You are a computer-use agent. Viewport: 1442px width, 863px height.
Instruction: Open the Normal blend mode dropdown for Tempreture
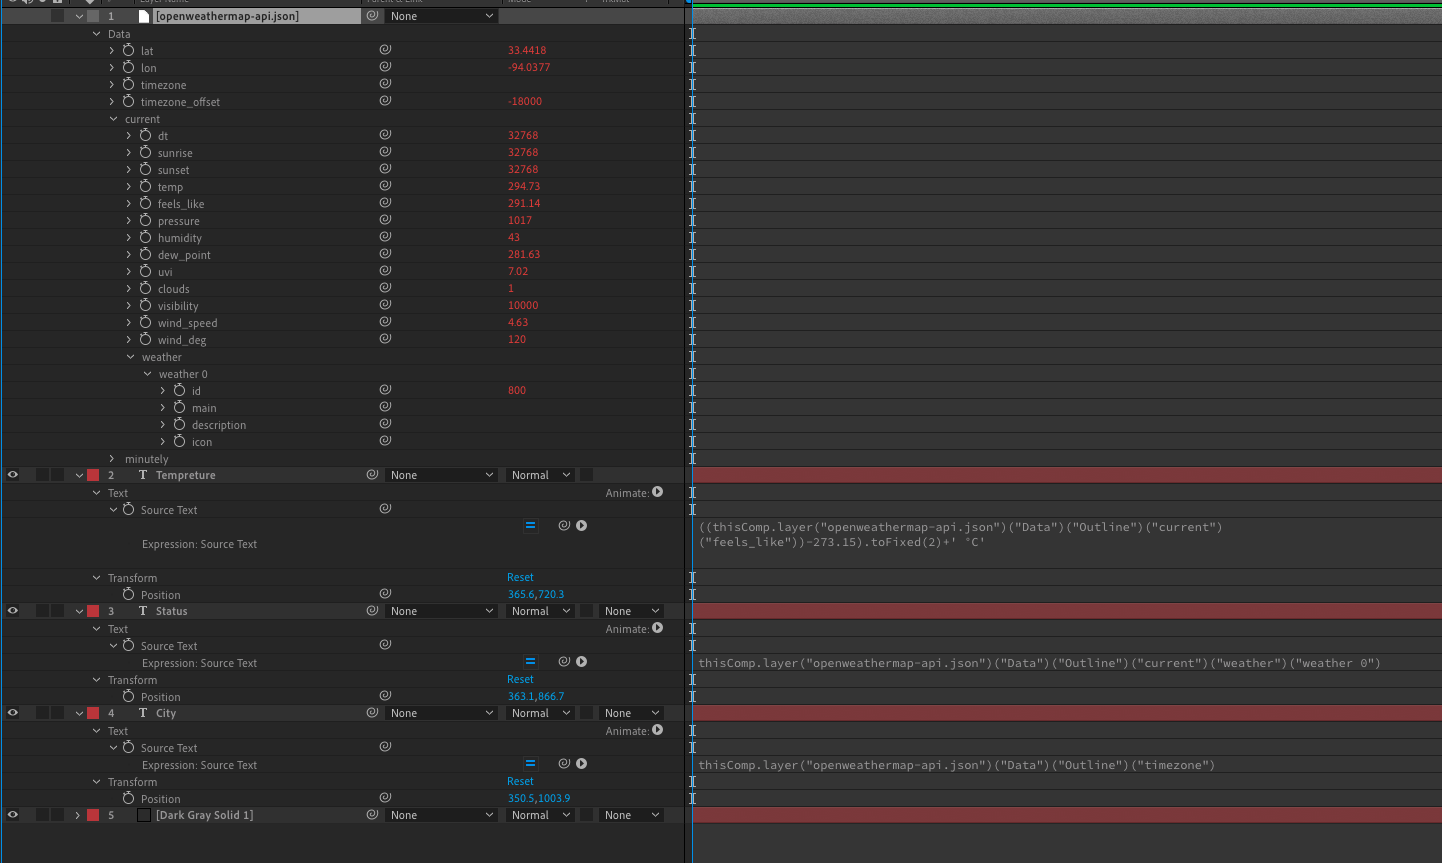[x=539, y=474]
